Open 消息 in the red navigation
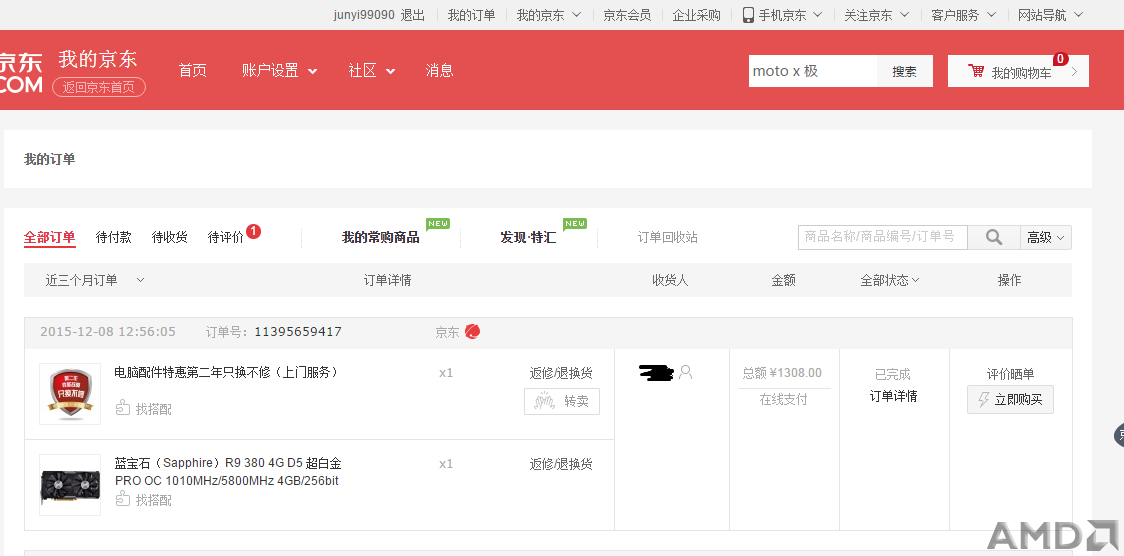 pos(439,70)
